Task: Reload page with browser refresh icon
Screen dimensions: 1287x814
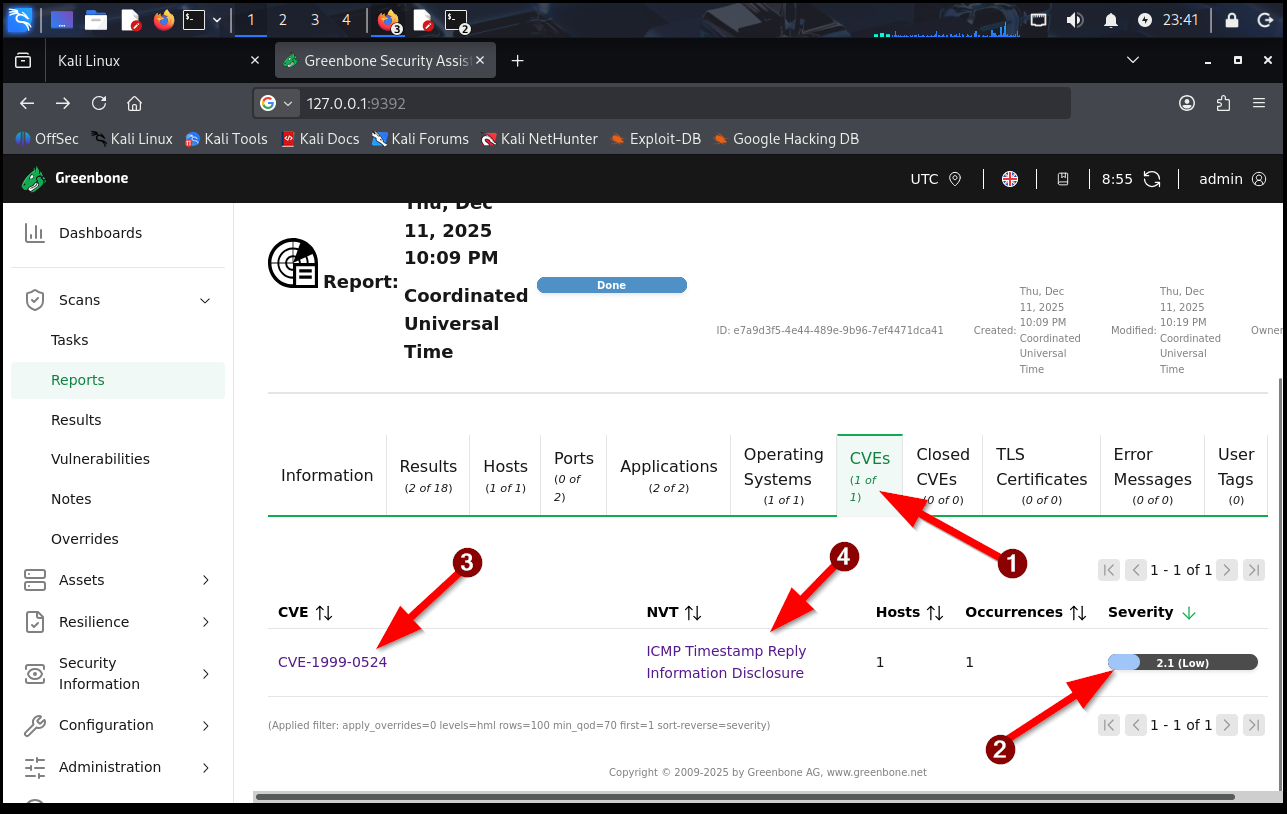Action: (x=98, y=103)
